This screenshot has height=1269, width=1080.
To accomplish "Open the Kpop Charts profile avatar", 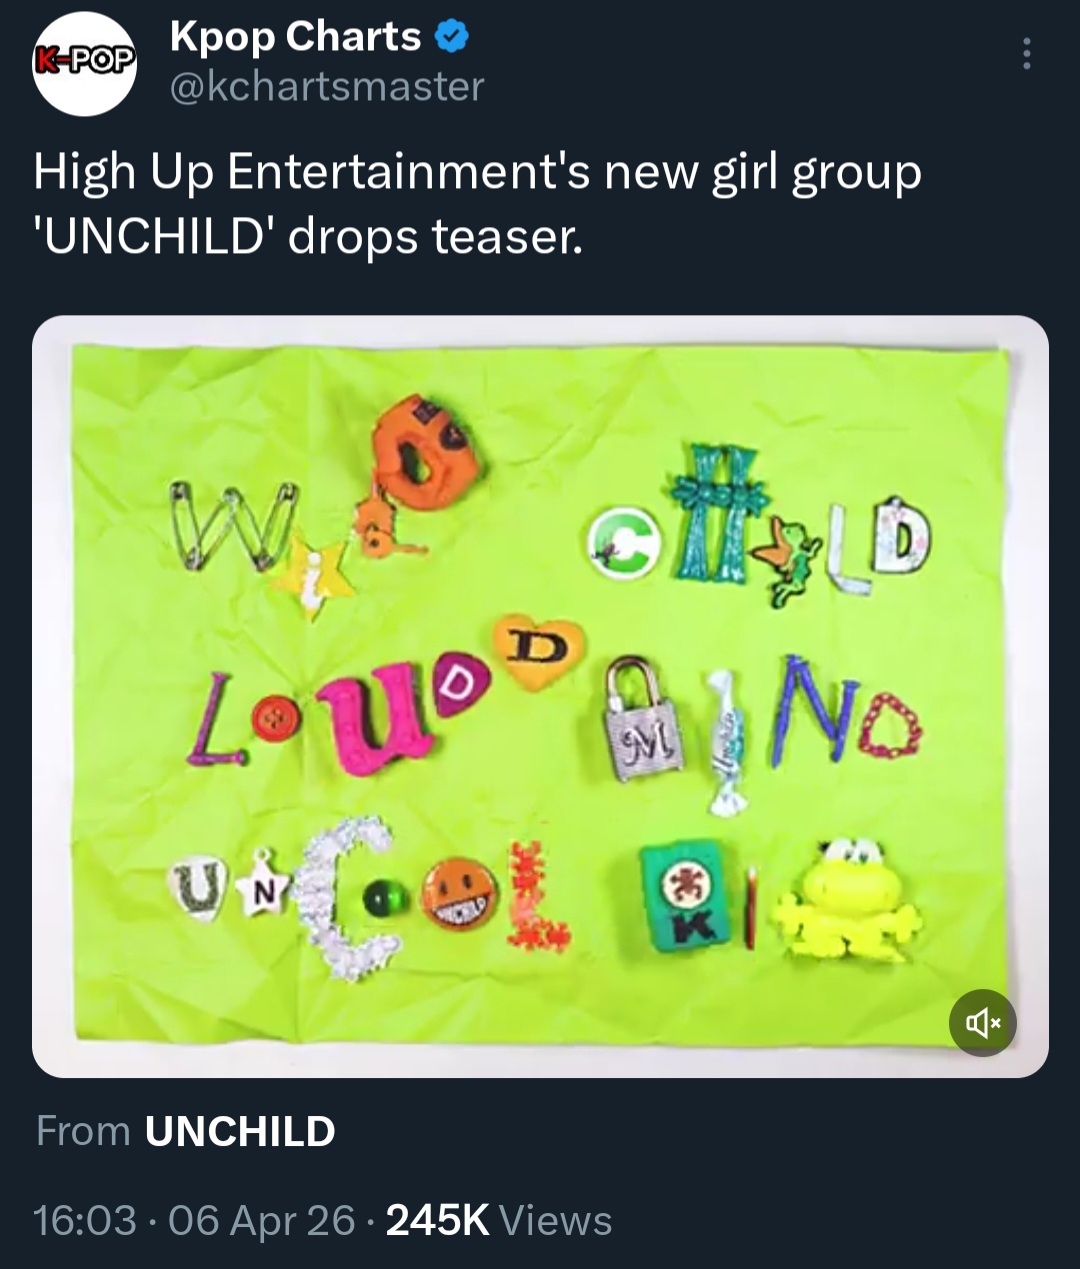I will tap(84, 63).
